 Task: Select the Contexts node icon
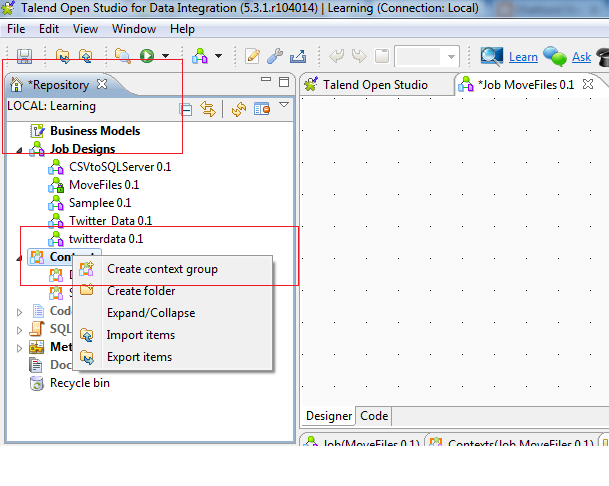pos(37,257)
